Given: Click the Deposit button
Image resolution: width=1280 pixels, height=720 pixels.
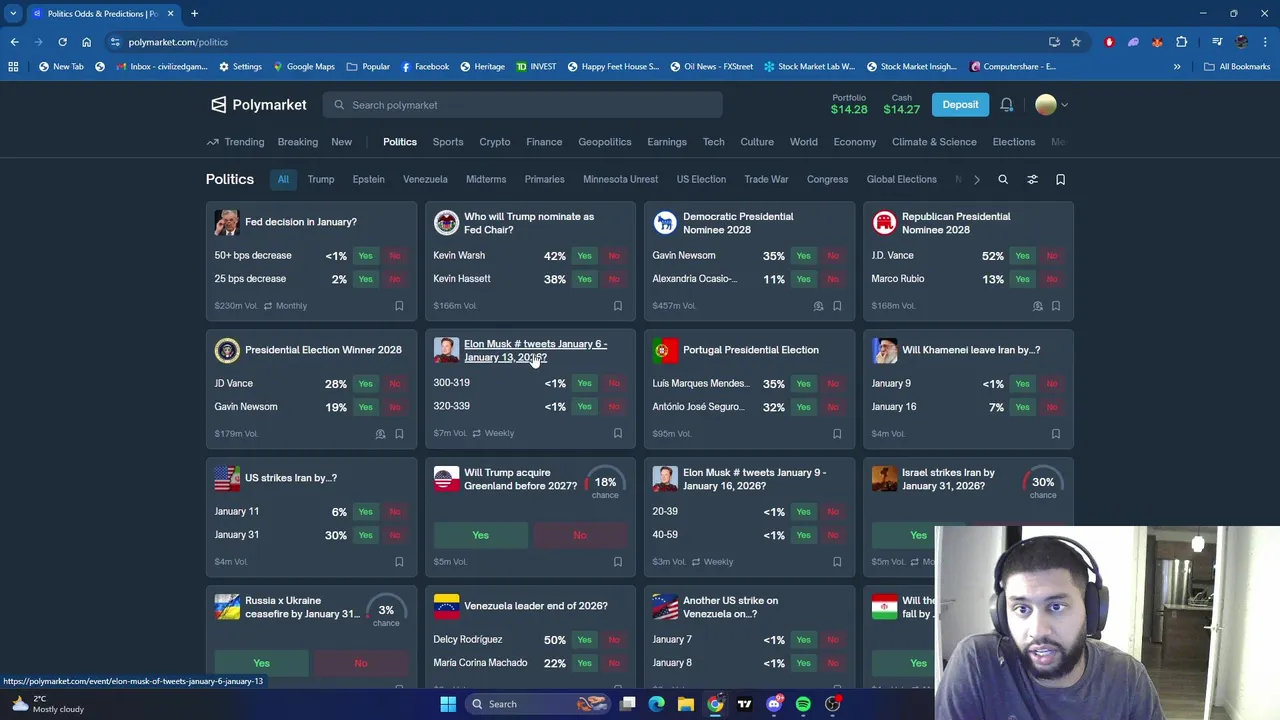Looking at the screenshot, I should [960, 105].
